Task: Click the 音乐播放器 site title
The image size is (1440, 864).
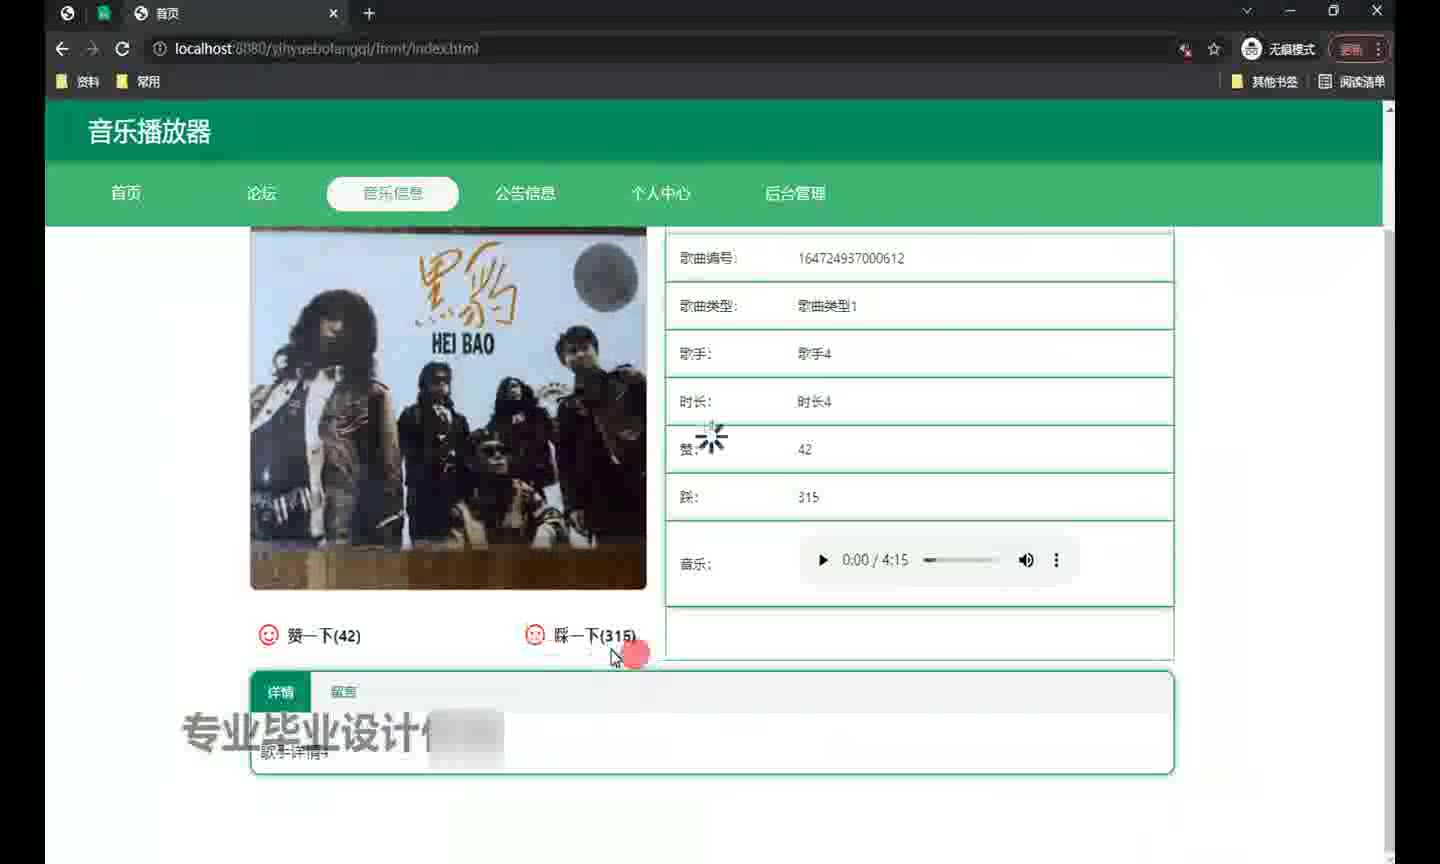Action: (x=149, y=131)
